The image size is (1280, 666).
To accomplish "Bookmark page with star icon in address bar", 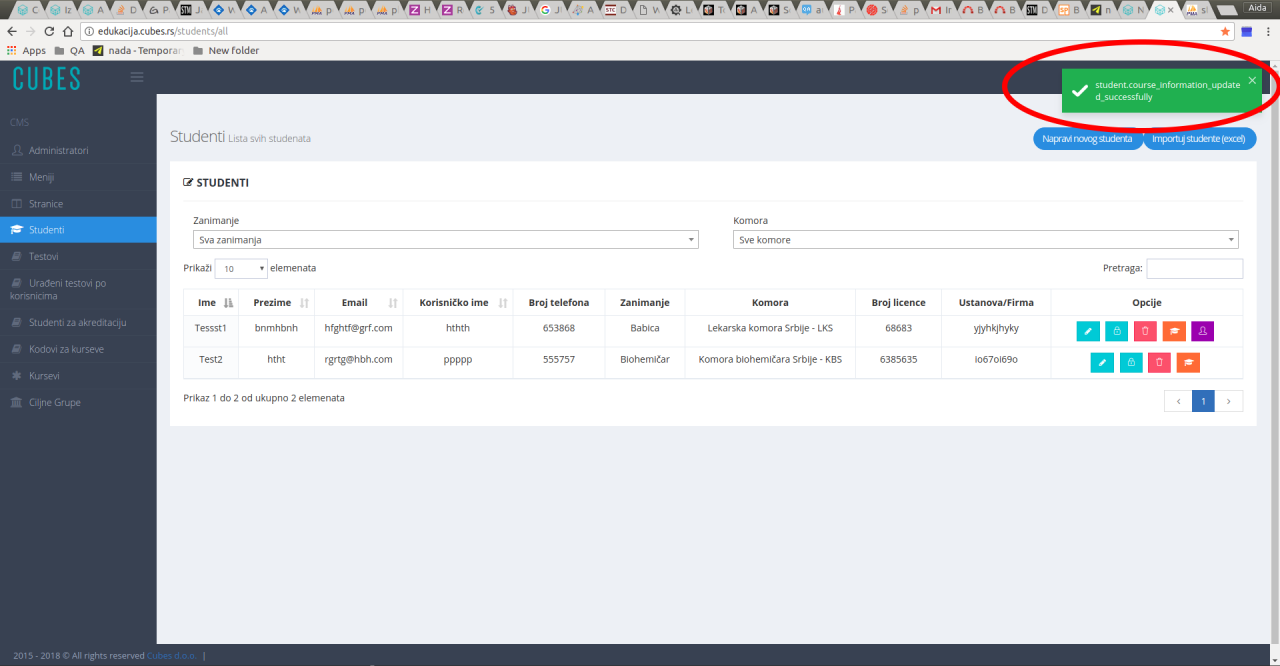I will (1225, 32).
